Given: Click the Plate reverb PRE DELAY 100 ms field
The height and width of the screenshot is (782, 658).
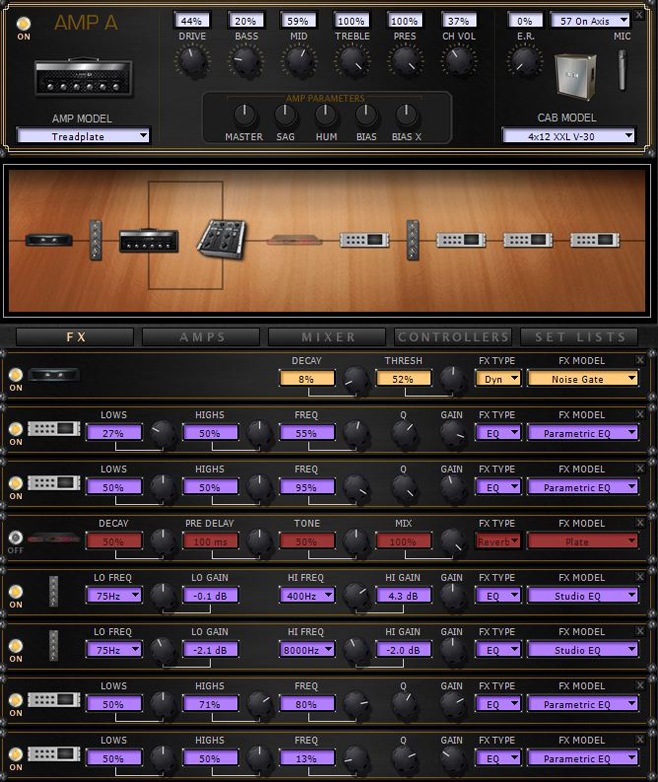Looking at the screenshot, I should pos(210,542).
